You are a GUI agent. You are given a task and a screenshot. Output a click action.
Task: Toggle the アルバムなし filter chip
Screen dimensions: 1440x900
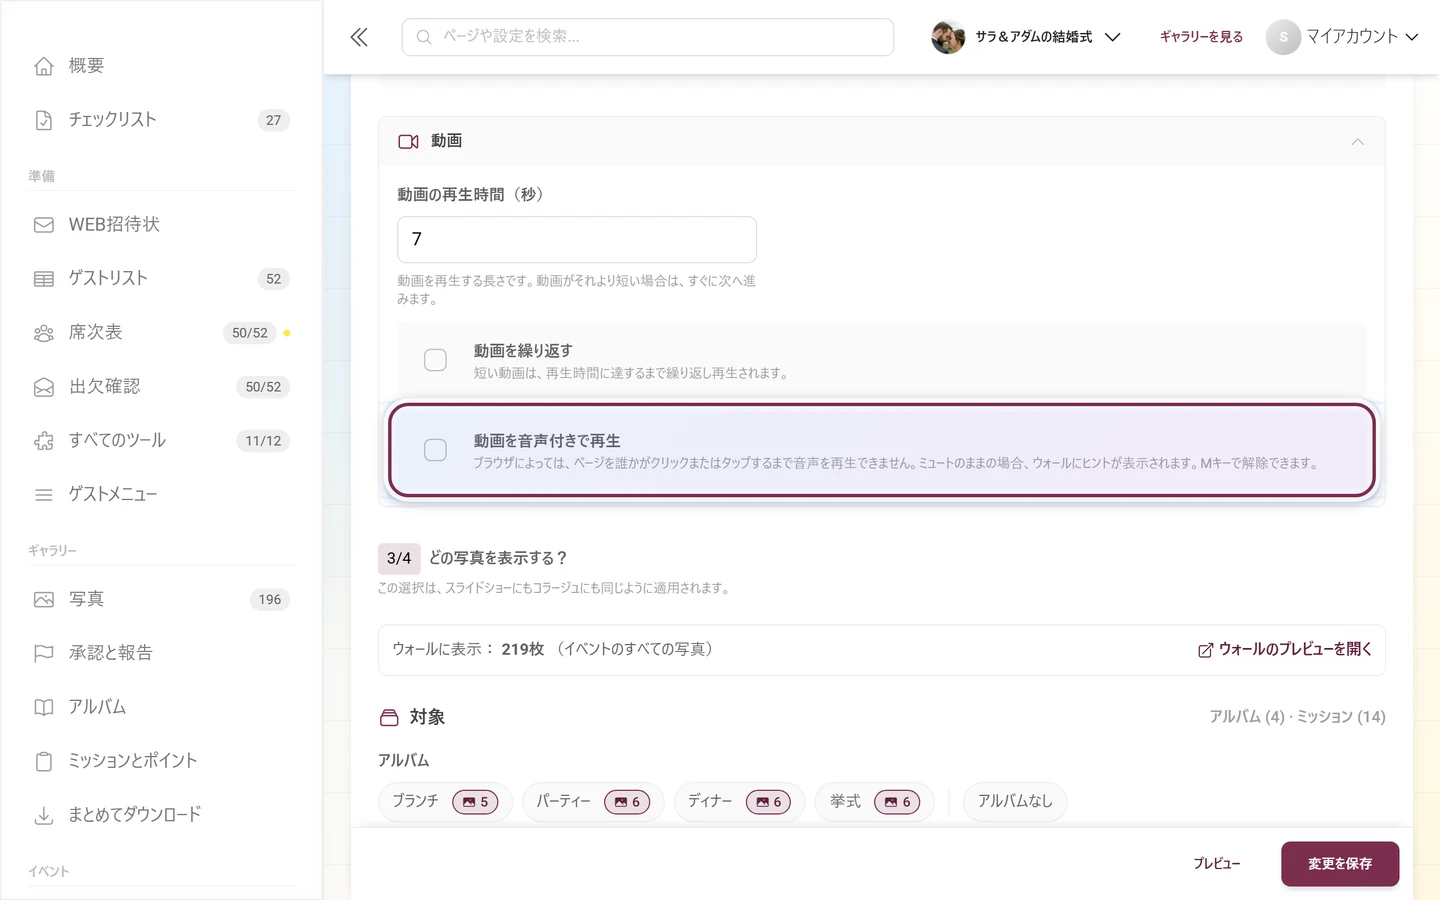click(1015, 802)
